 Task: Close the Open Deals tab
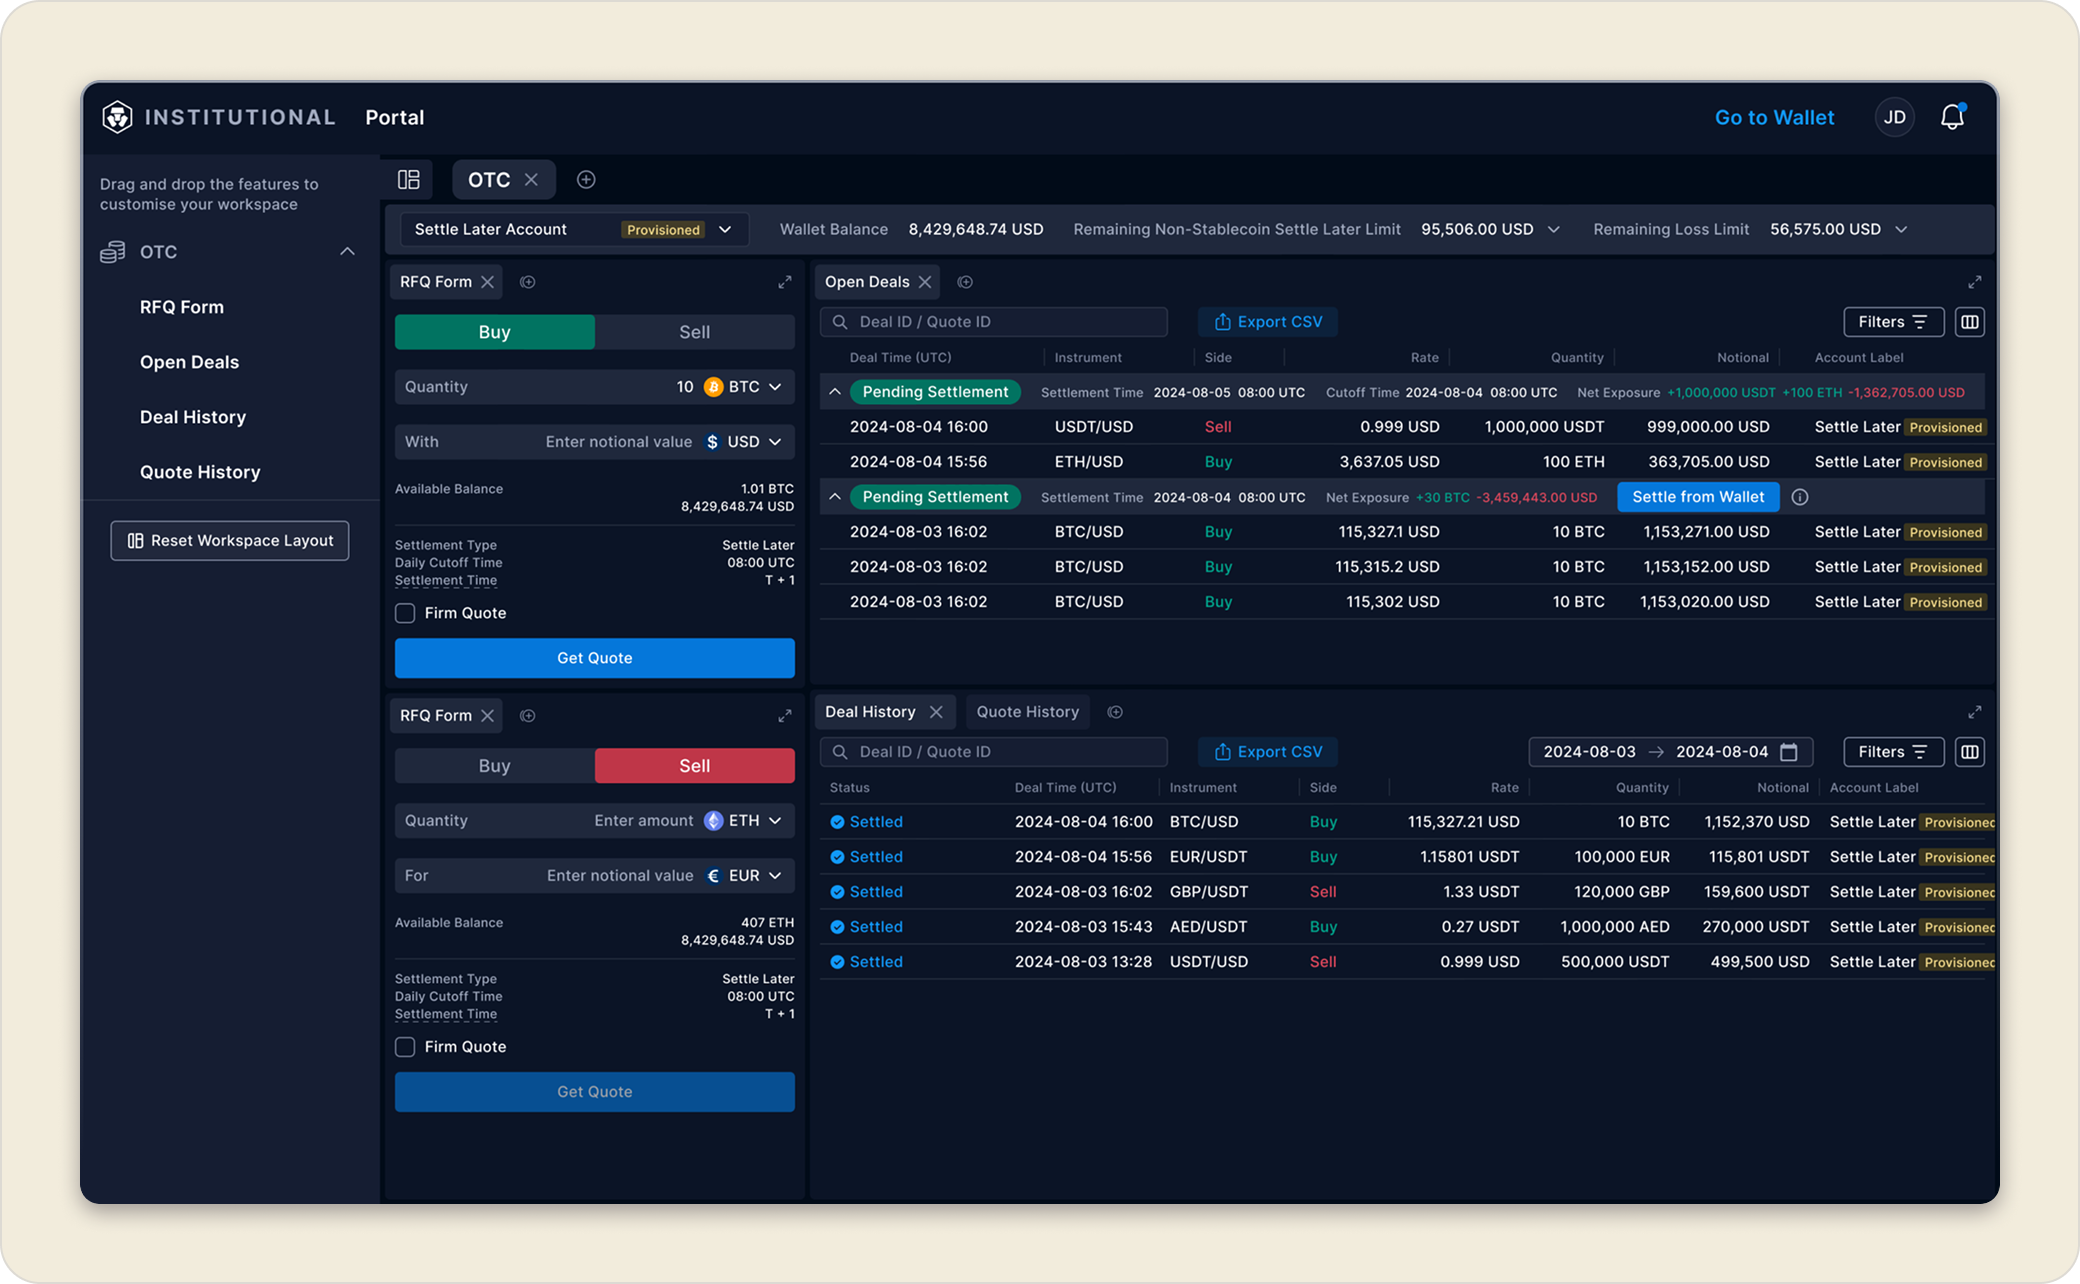pos(925,282)
